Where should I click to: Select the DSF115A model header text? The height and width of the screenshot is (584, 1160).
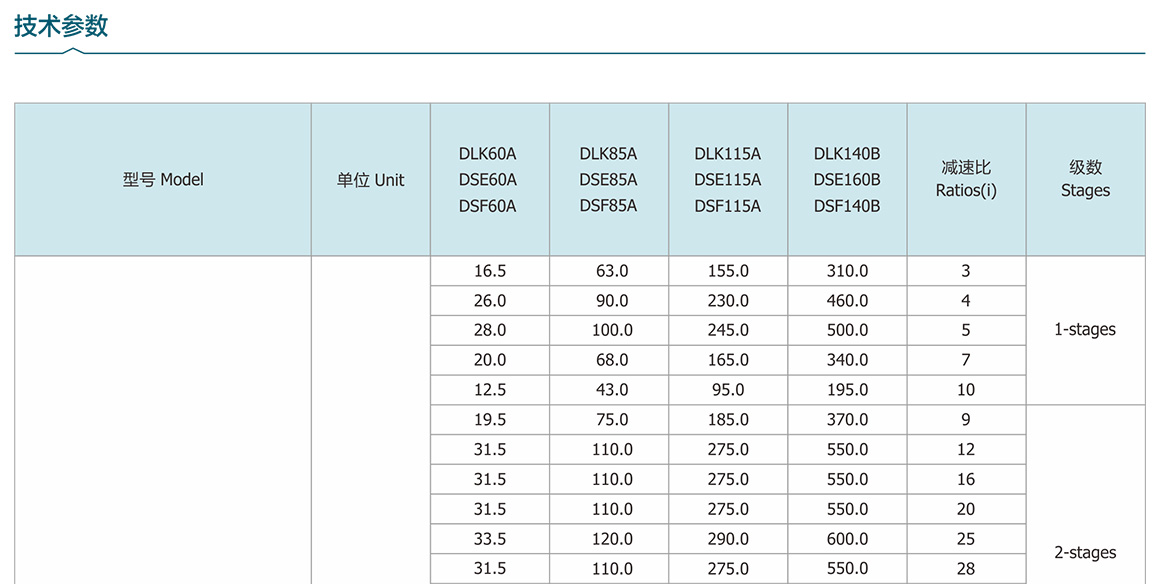727,206
